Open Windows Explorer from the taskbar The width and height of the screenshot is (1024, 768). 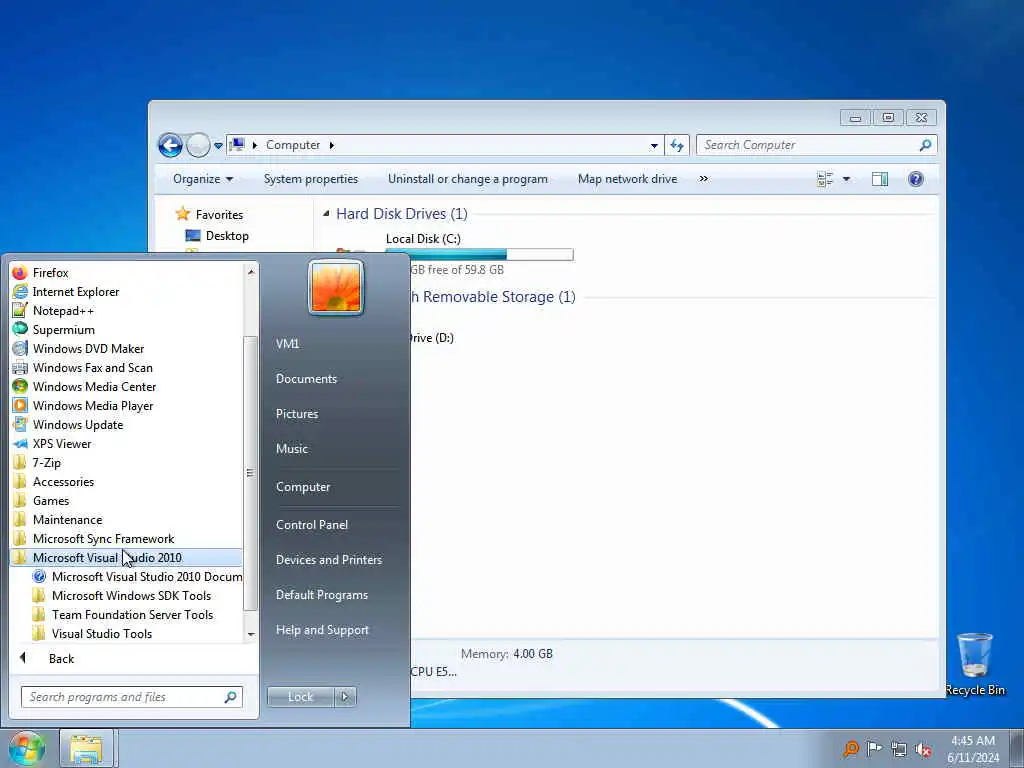(87, 748)
